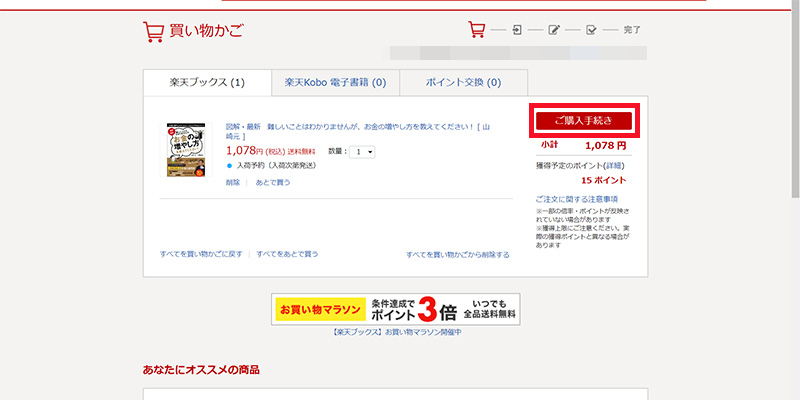The image size is (800, 400).
Task: Click すべてをあとで買う link
Action: (x=287, y=254)
